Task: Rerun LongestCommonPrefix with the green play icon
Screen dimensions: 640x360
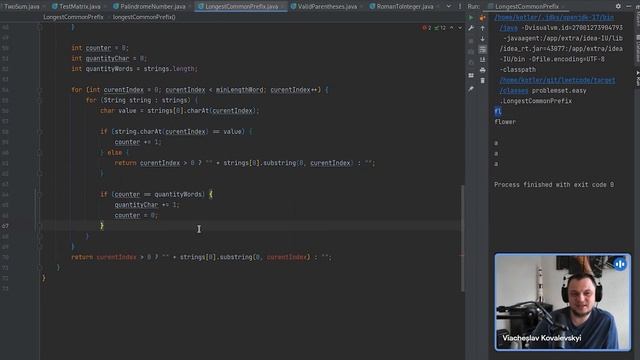Action: pyautogui.click(x=471, y=18)
